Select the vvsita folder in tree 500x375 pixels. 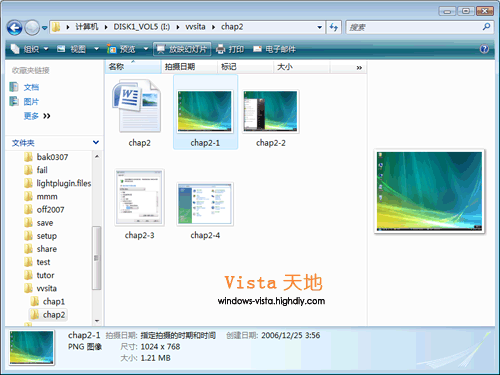pos(41,288)
